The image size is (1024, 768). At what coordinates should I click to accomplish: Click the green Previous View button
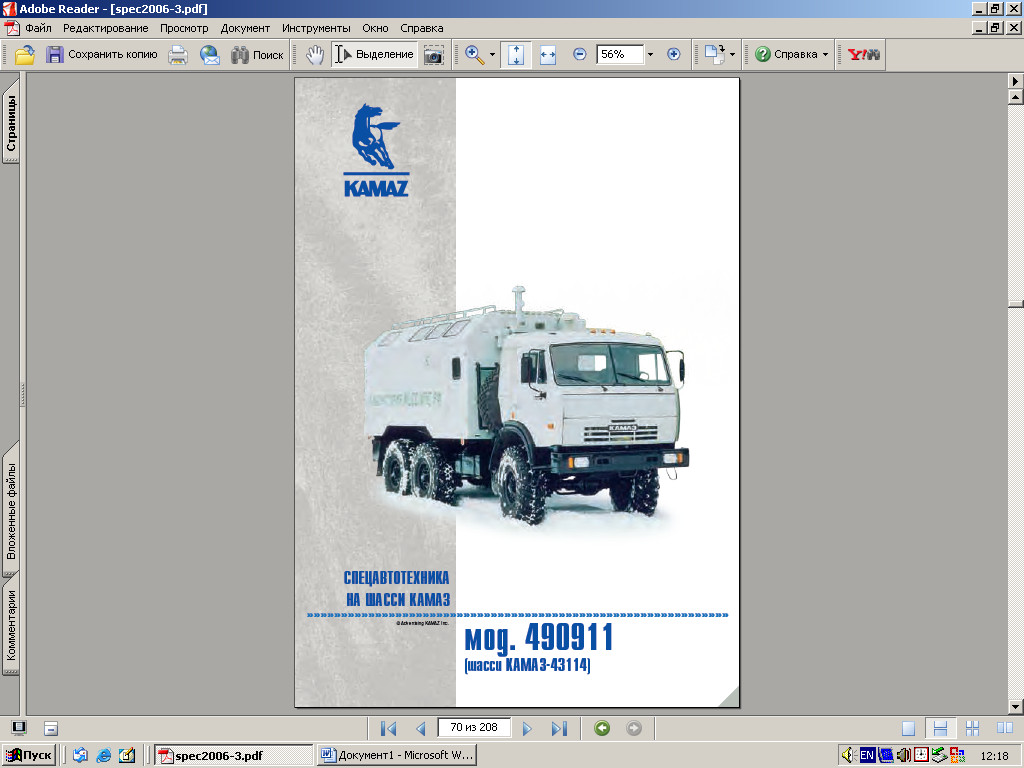click(602, 728)
